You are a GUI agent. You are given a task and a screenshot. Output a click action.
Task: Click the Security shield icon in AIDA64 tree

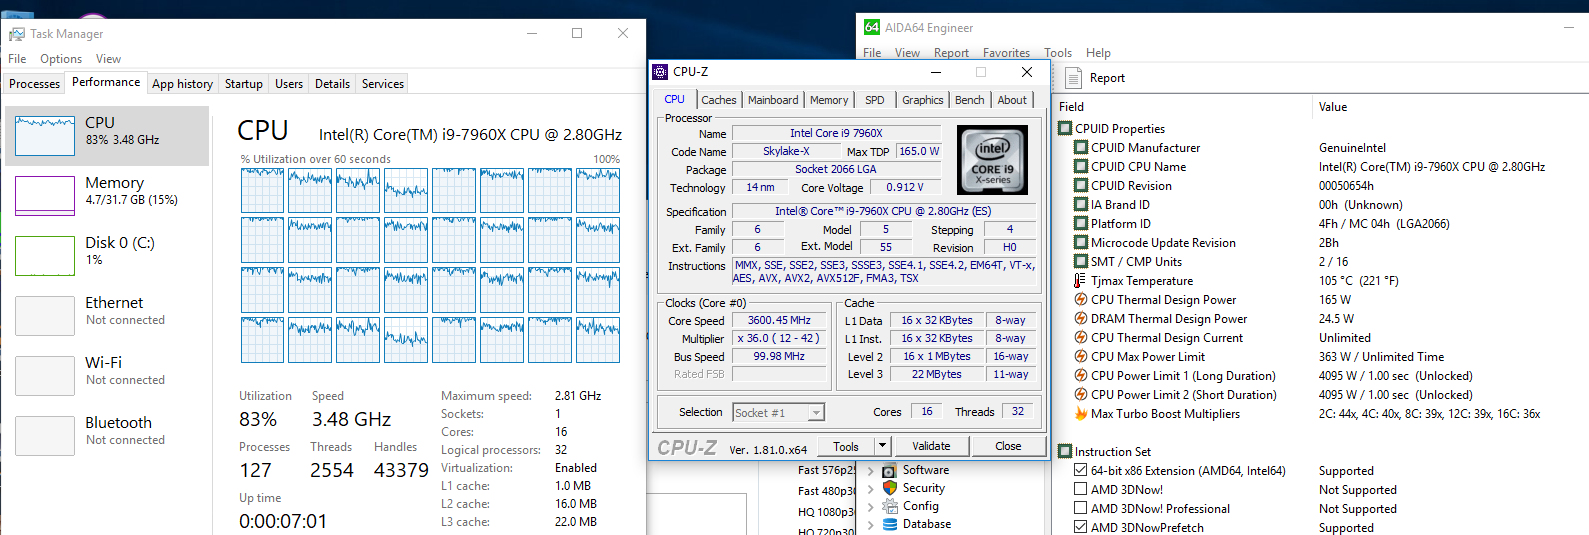pyautogui.click(x=889, y=488)
